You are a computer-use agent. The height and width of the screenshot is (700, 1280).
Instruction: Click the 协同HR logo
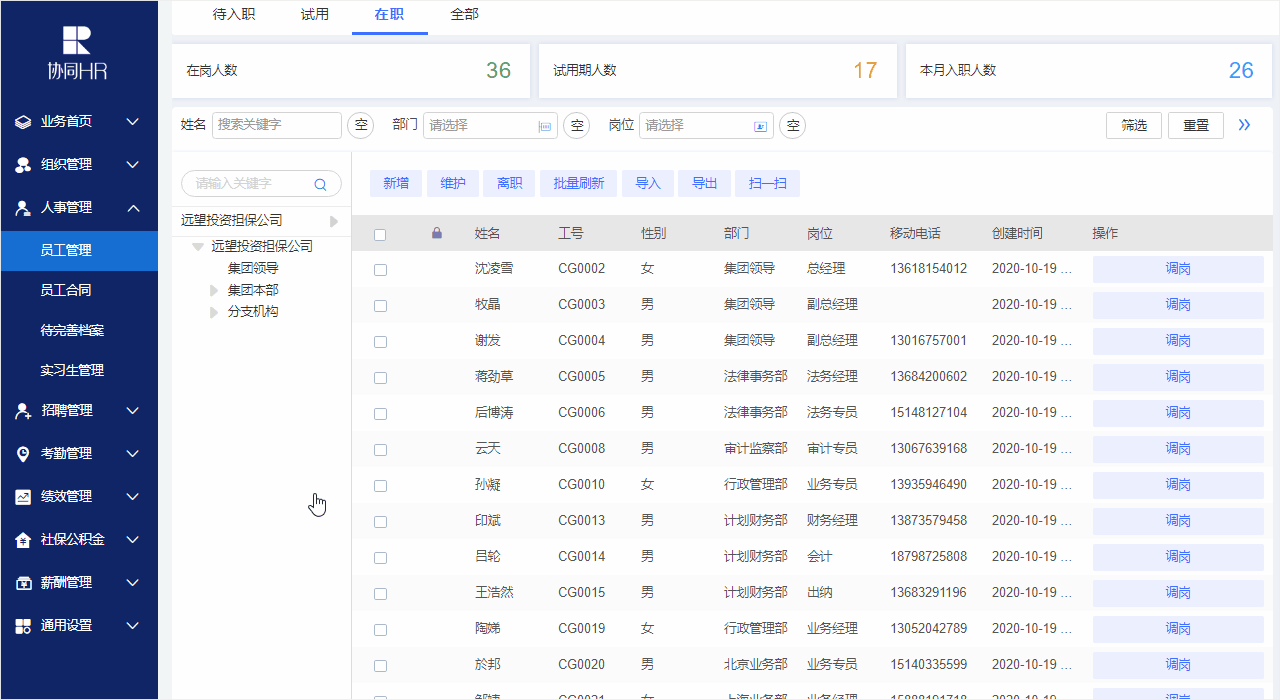pyautogui.click(x=77, y=53)
